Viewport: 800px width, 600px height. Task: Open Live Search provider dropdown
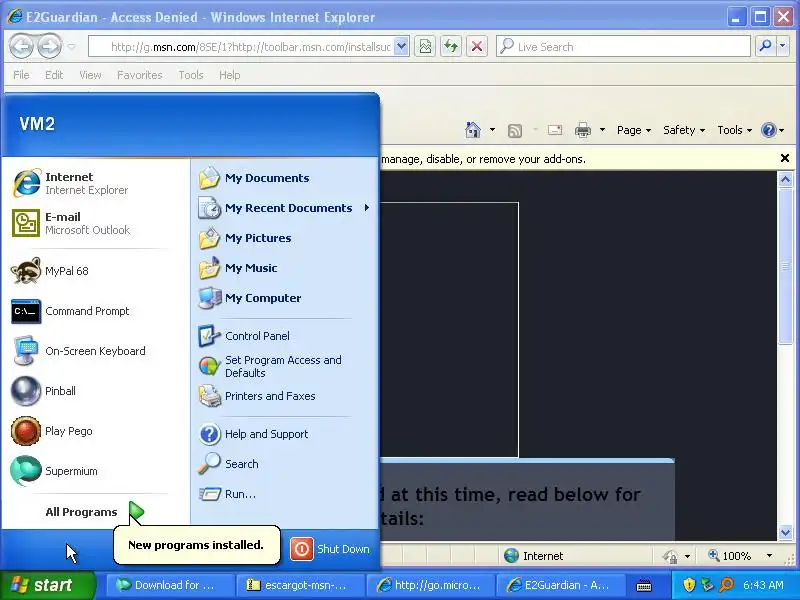pos(783,46)
